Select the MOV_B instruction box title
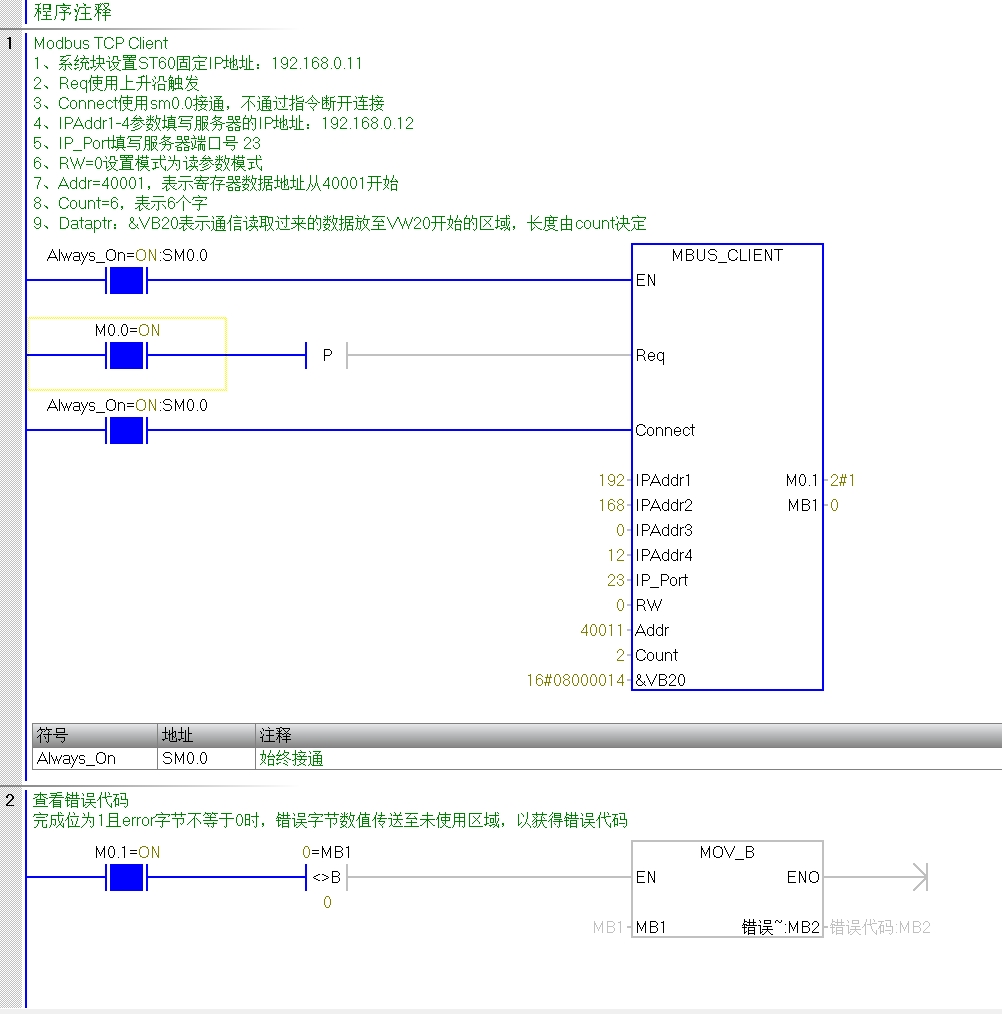 tap(727, 852)
